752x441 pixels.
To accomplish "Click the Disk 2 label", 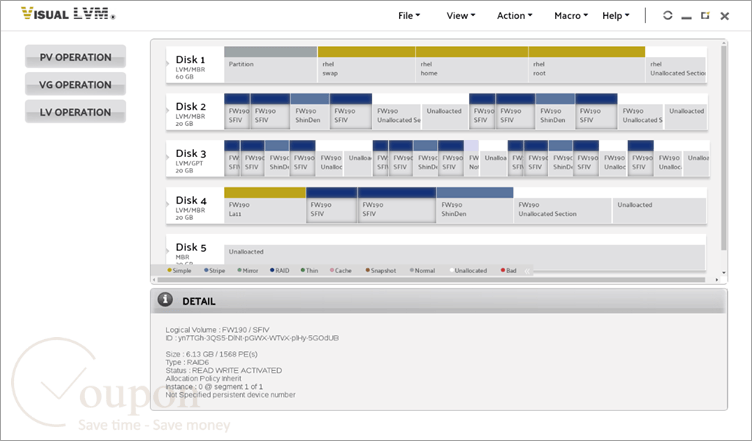I will 190,106.
